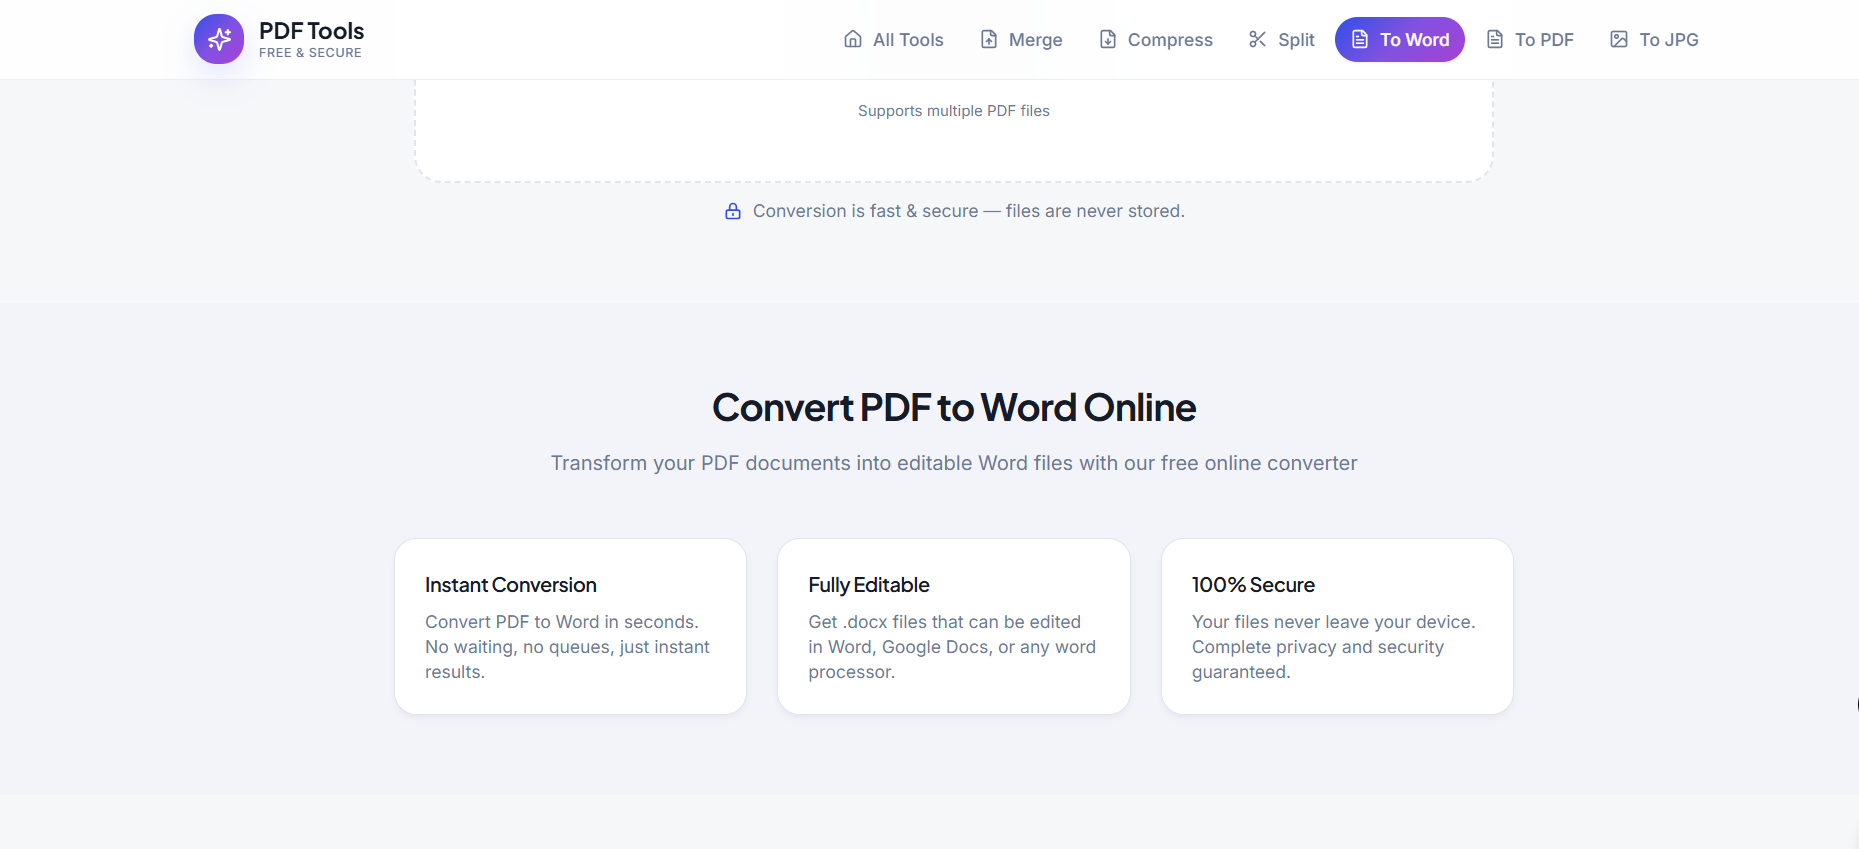Select the Instant Conversion feature card

(570, 626)
